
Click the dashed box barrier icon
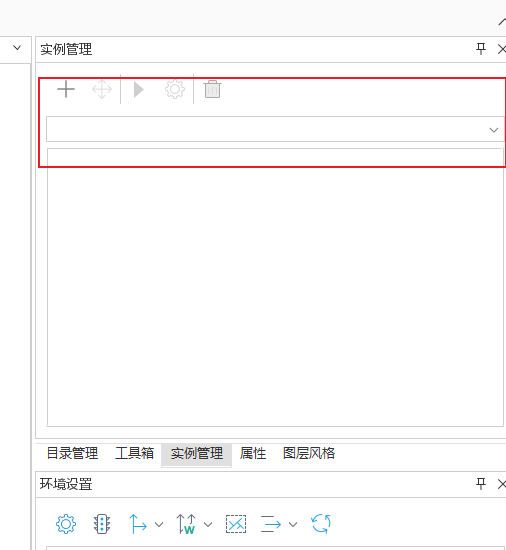236,524
